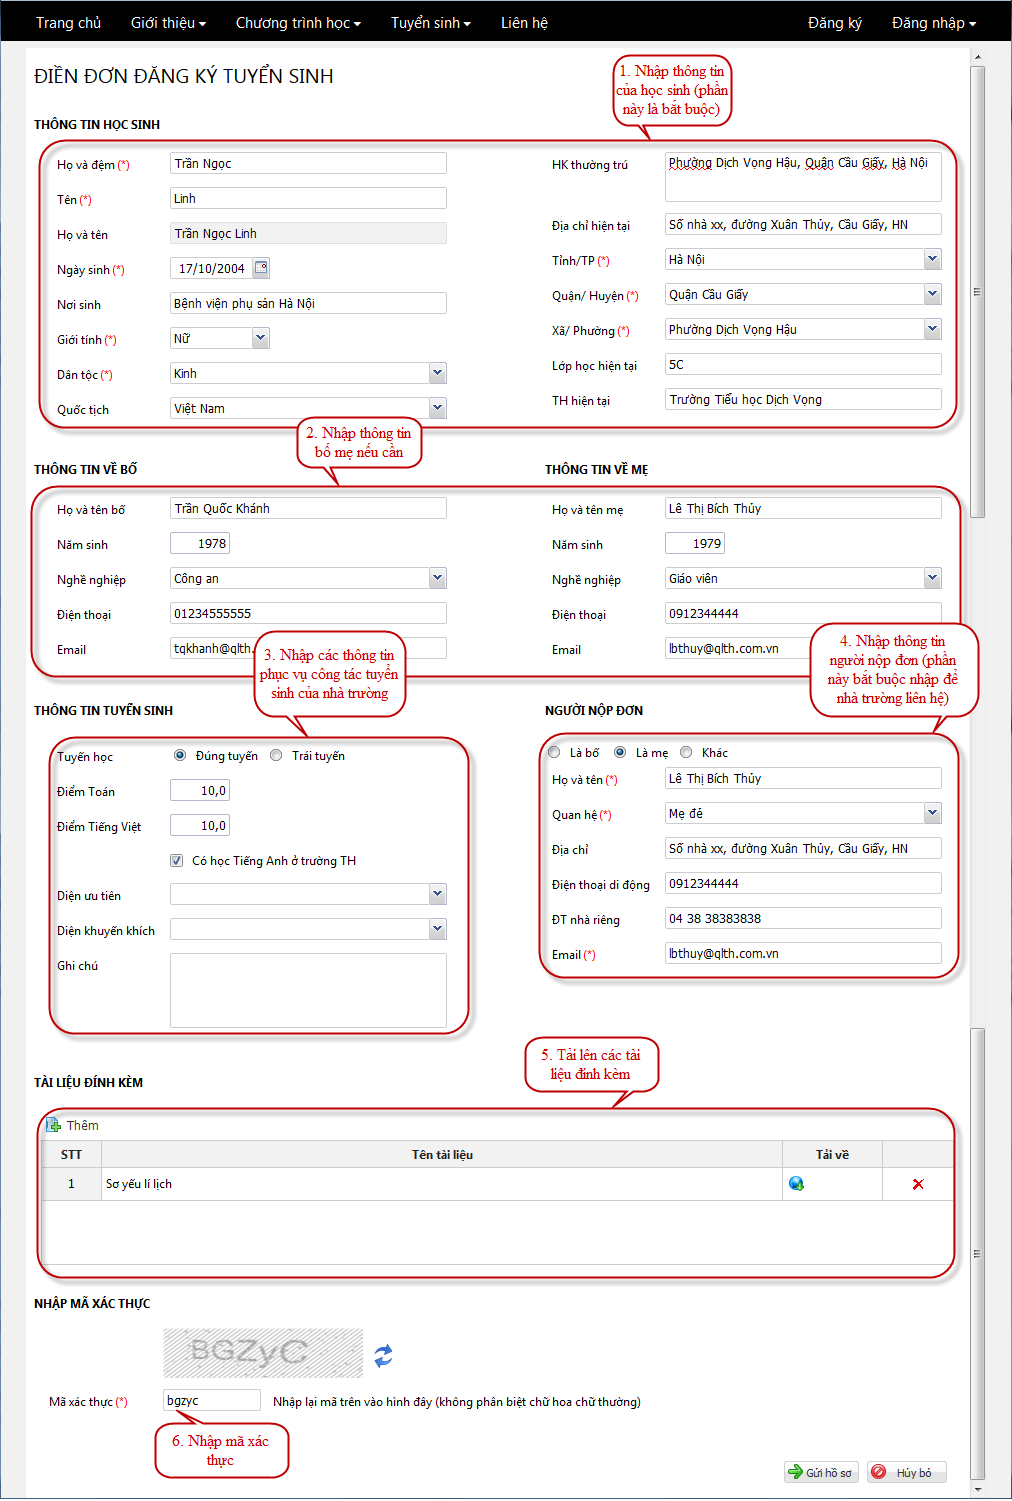
Task: Expand the Quận/Huyện dropdown
Action: pyautogui.click(x=933, y=294)
